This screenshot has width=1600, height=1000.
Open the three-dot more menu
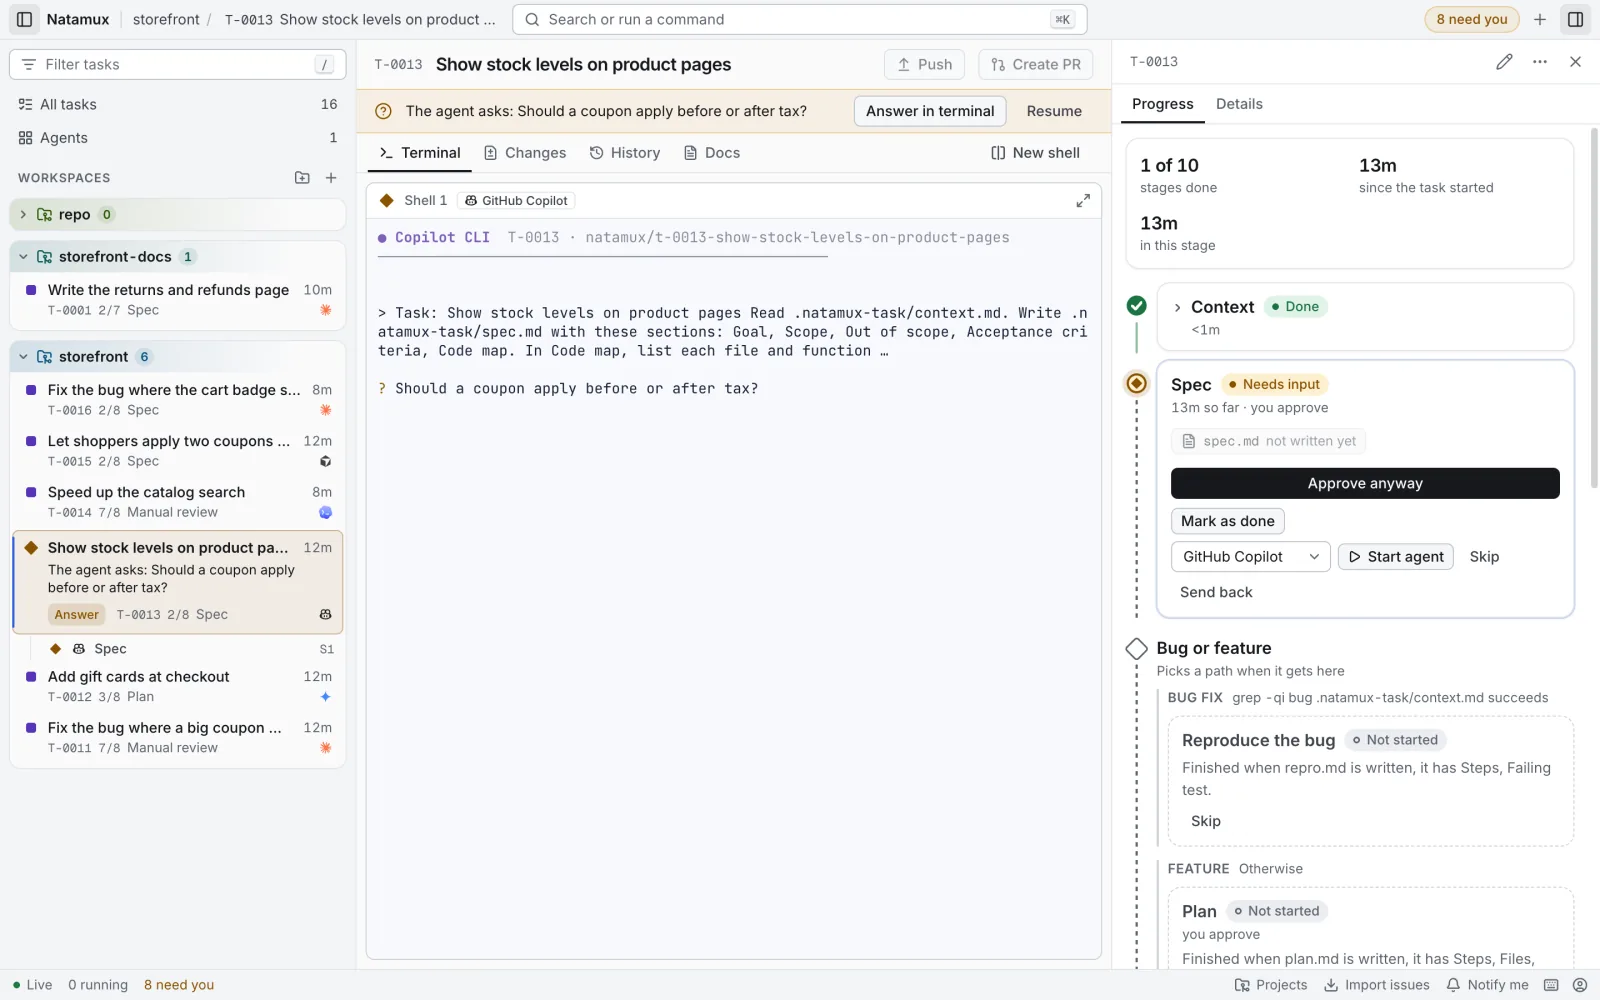(1540, 62)
